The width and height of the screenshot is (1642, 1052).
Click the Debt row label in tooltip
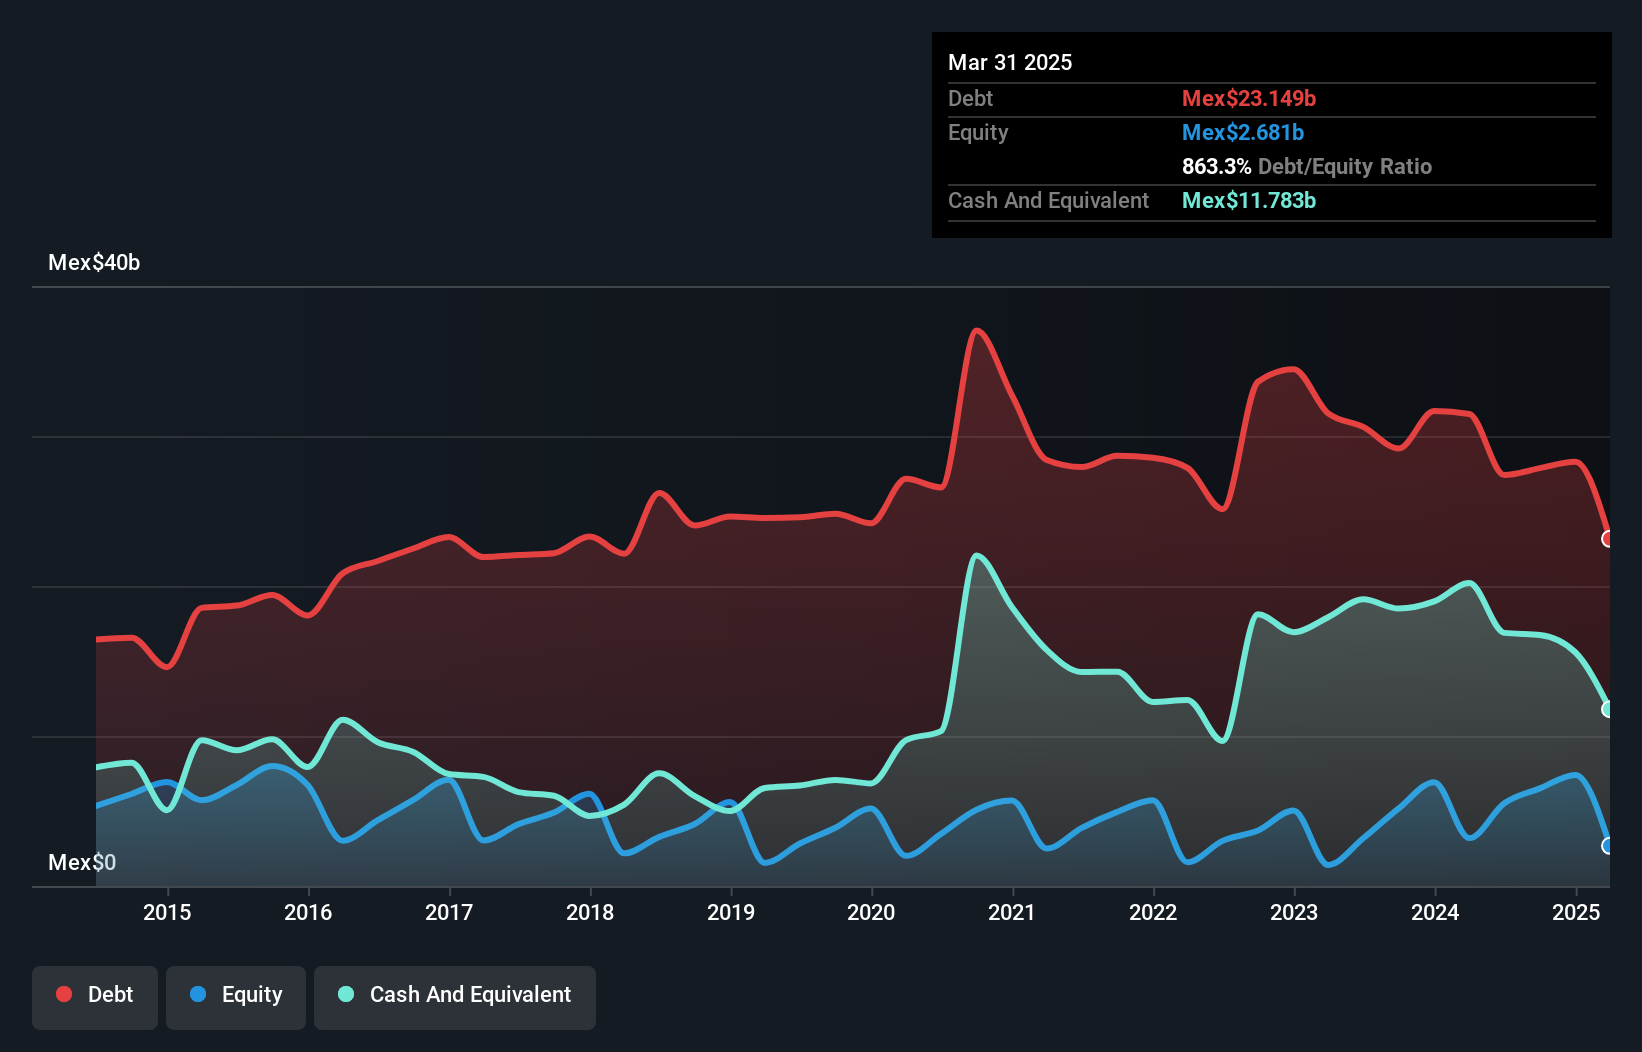tap(970, 98)
